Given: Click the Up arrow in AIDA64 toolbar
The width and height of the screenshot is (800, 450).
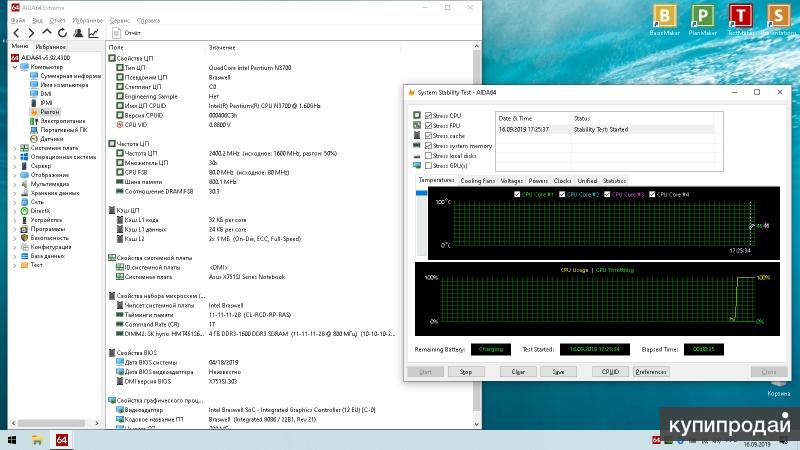Looking at the screenshot, I should 47,33.
